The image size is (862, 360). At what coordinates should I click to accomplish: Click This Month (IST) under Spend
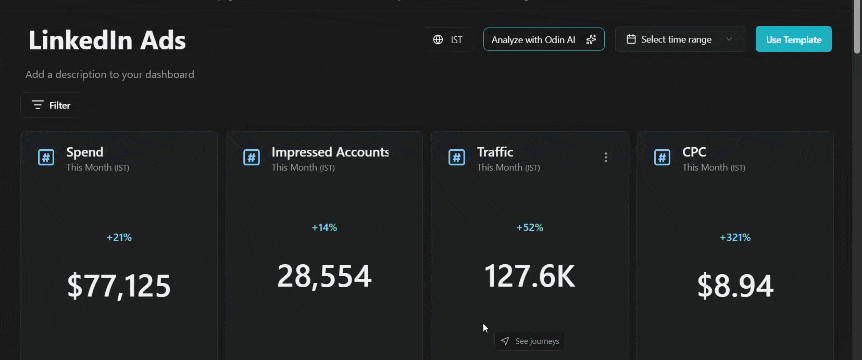(98, 168)
